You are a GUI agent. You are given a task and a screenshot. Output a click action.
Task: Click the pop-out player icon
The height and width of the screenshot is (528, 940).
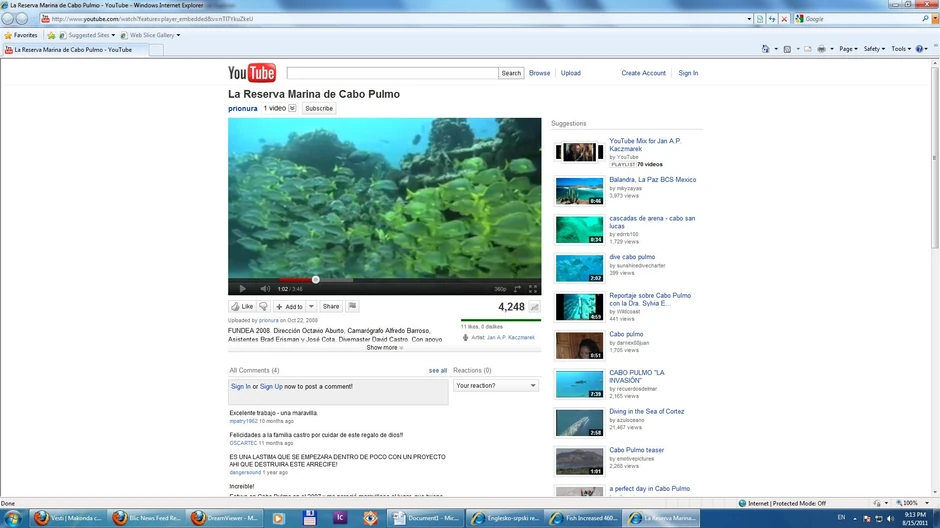pos(518,289)
